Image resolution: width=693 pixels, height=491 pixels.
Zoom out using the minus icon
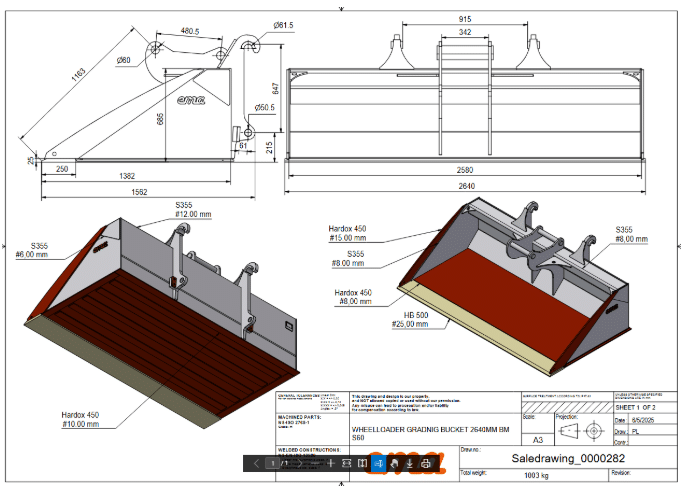pos(315,463)
